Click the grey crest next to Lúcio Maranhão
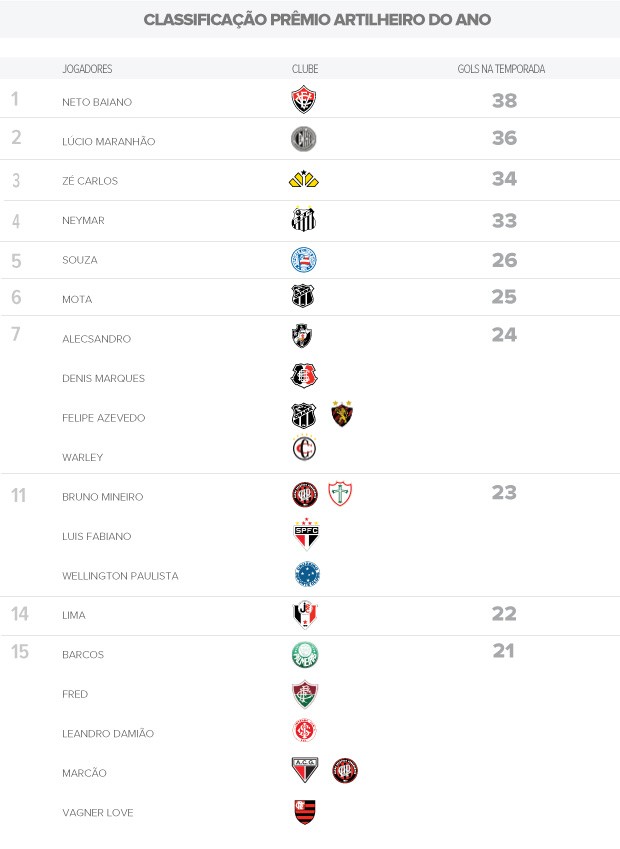Screen dimensions: 620x849 [303, 140]
